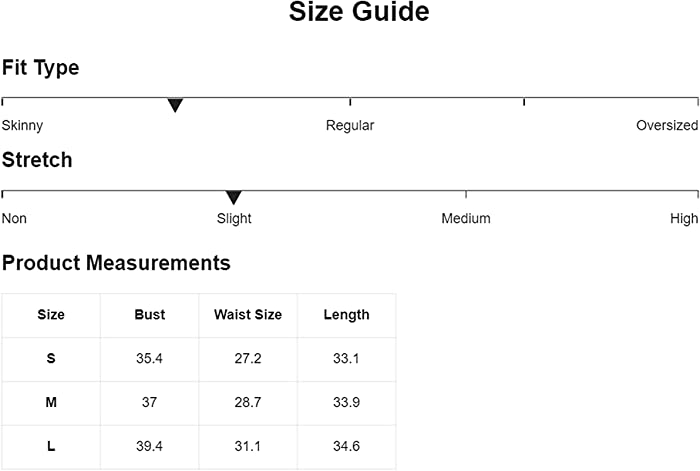This screenshot has width=700, height=471.
Task: Click the High label on Stretch scale
Action: pos(684,218)
